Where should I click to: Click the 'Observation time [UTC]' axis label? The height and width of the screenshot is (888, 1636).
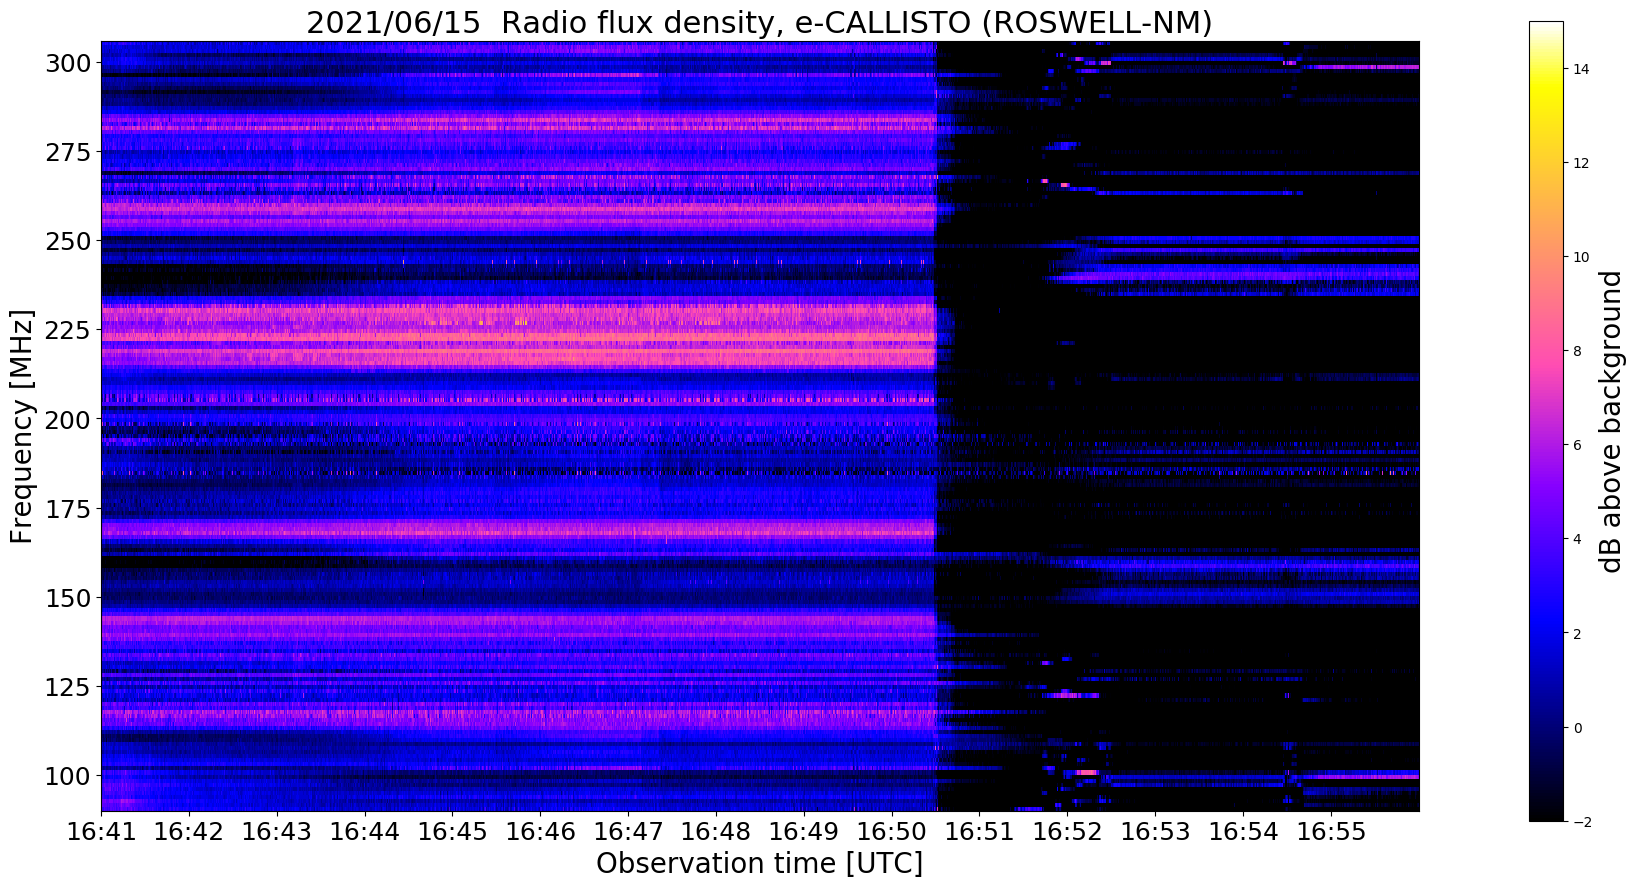tap(759, 863)
